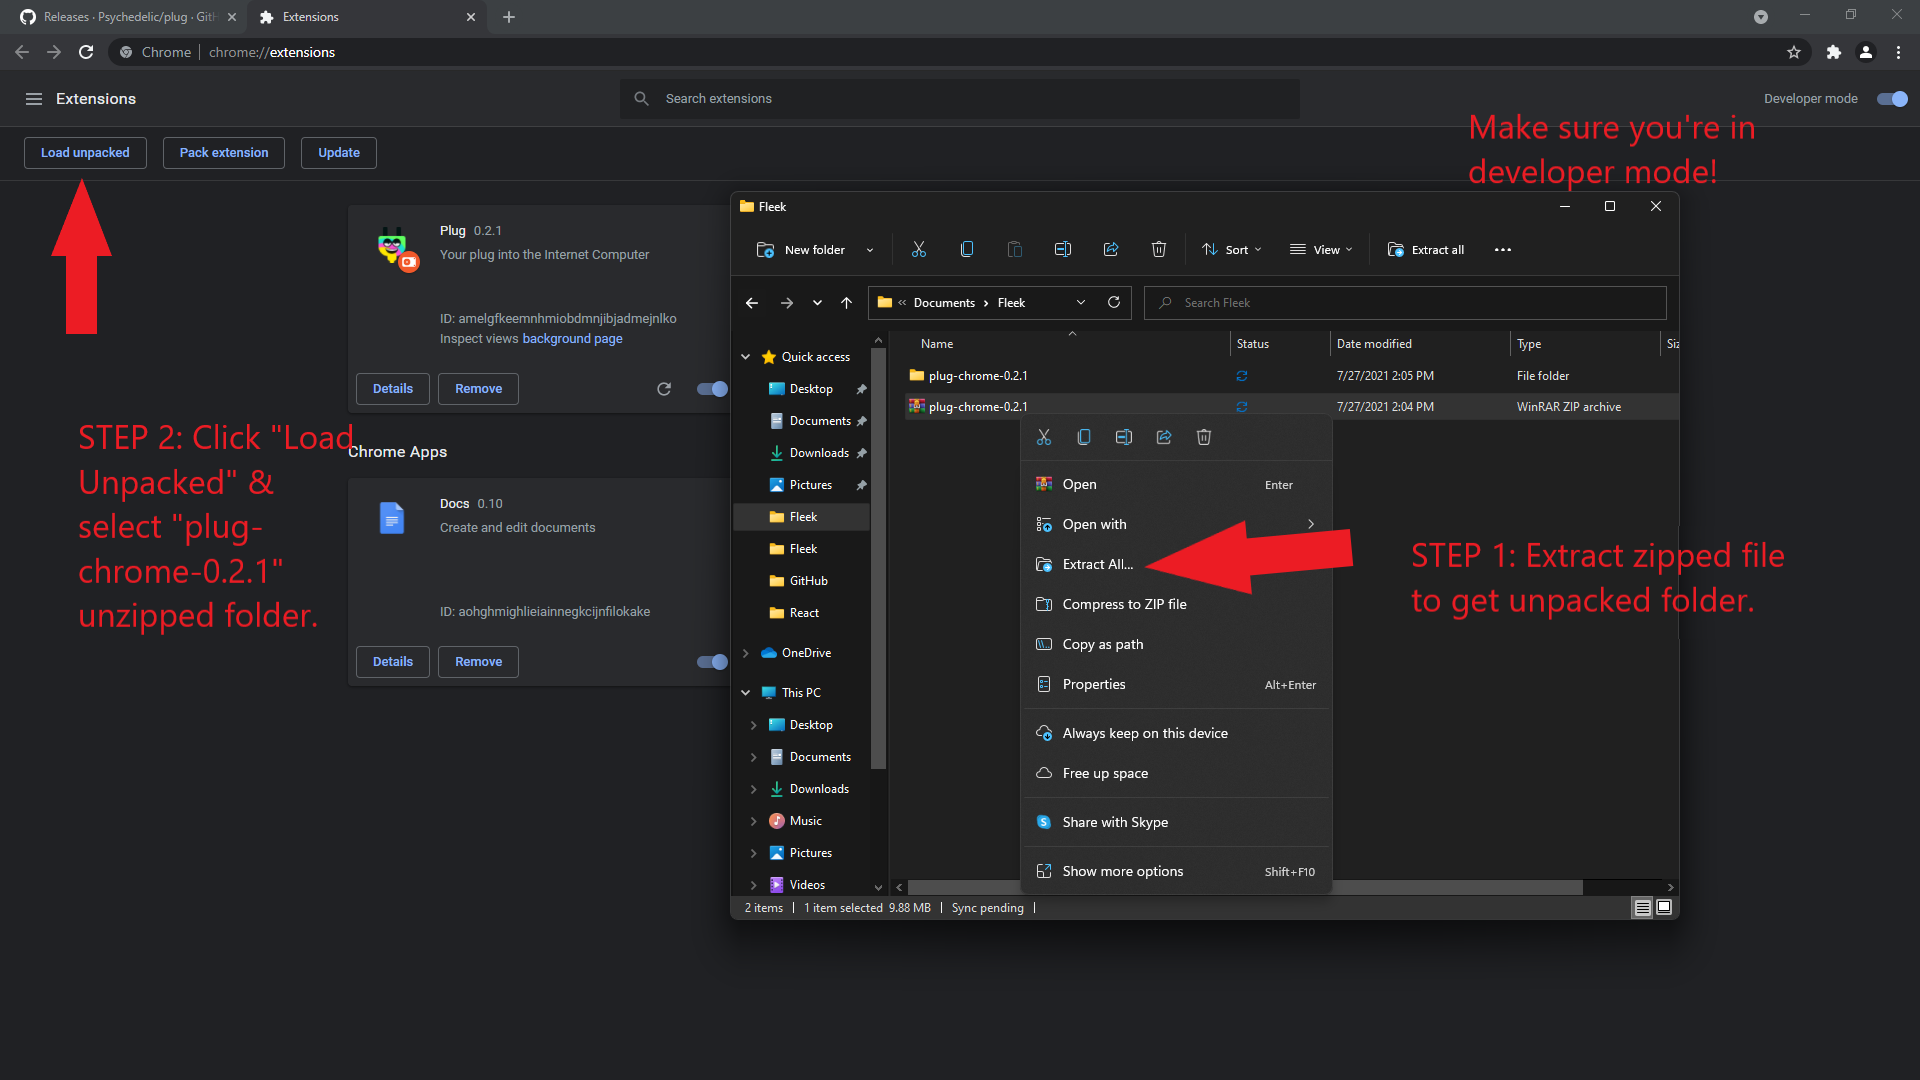Open React folder in navigation pane
Viewport: 1920px width, 1080px height.
(803, 613)
